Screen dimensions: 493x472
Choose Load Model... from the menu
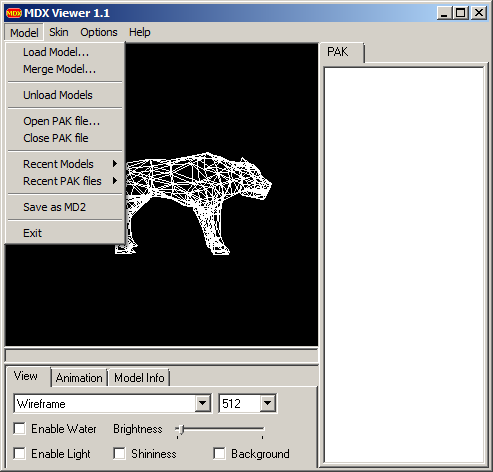65,52
